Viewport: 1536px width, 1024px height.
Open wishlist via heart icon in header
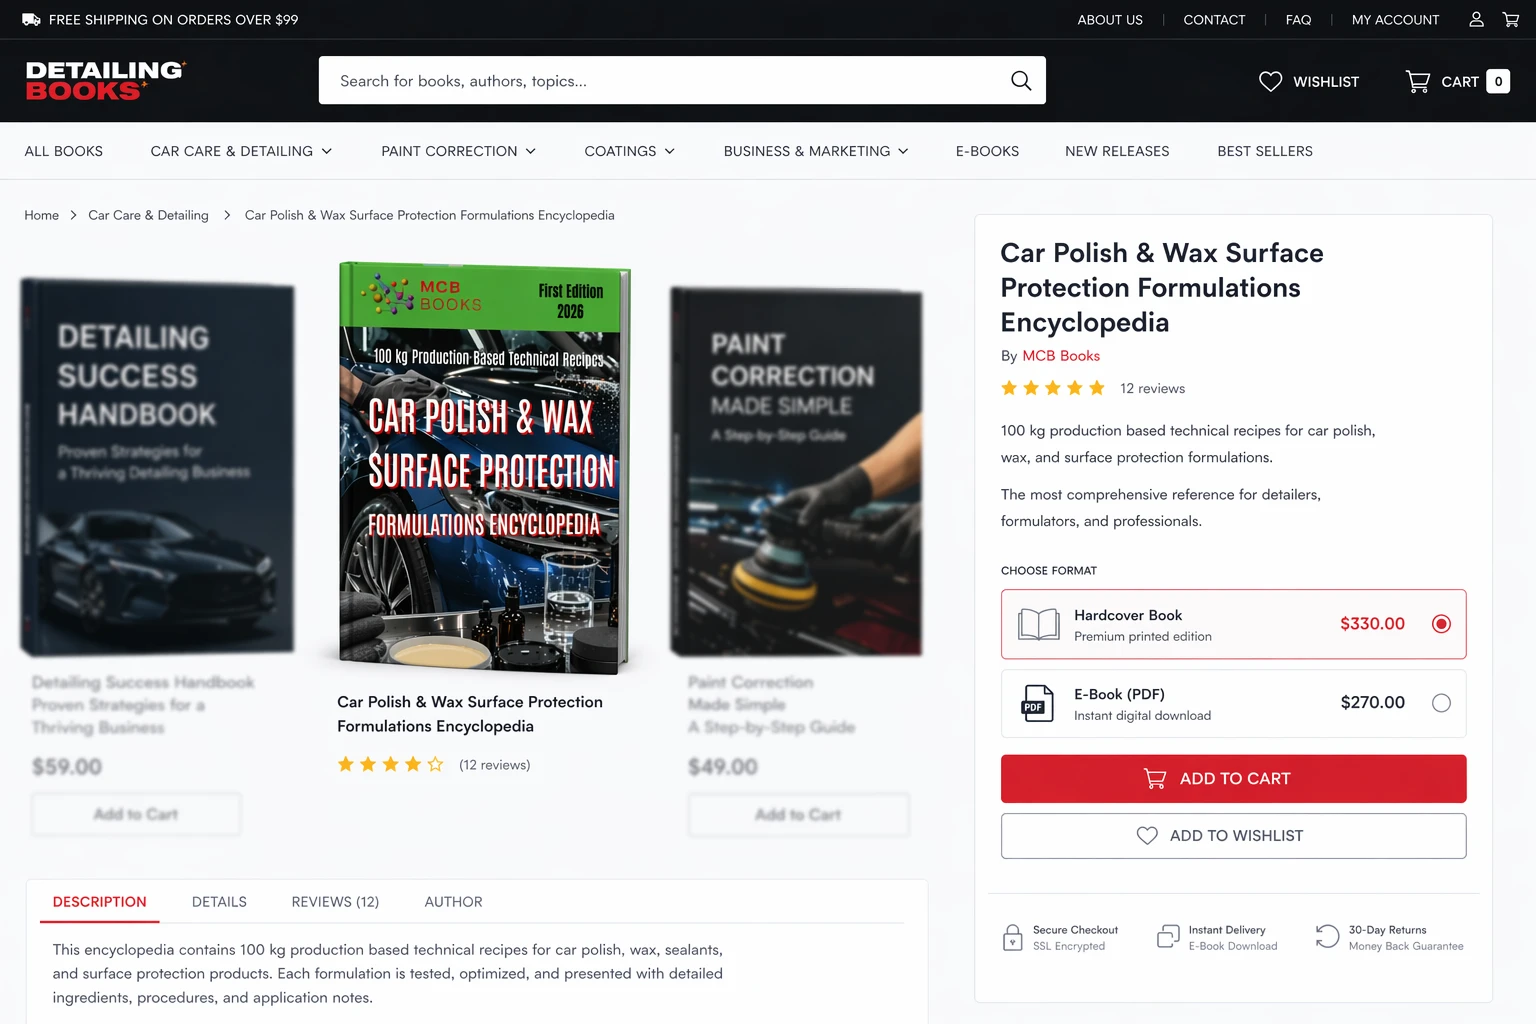point(1270,82)
